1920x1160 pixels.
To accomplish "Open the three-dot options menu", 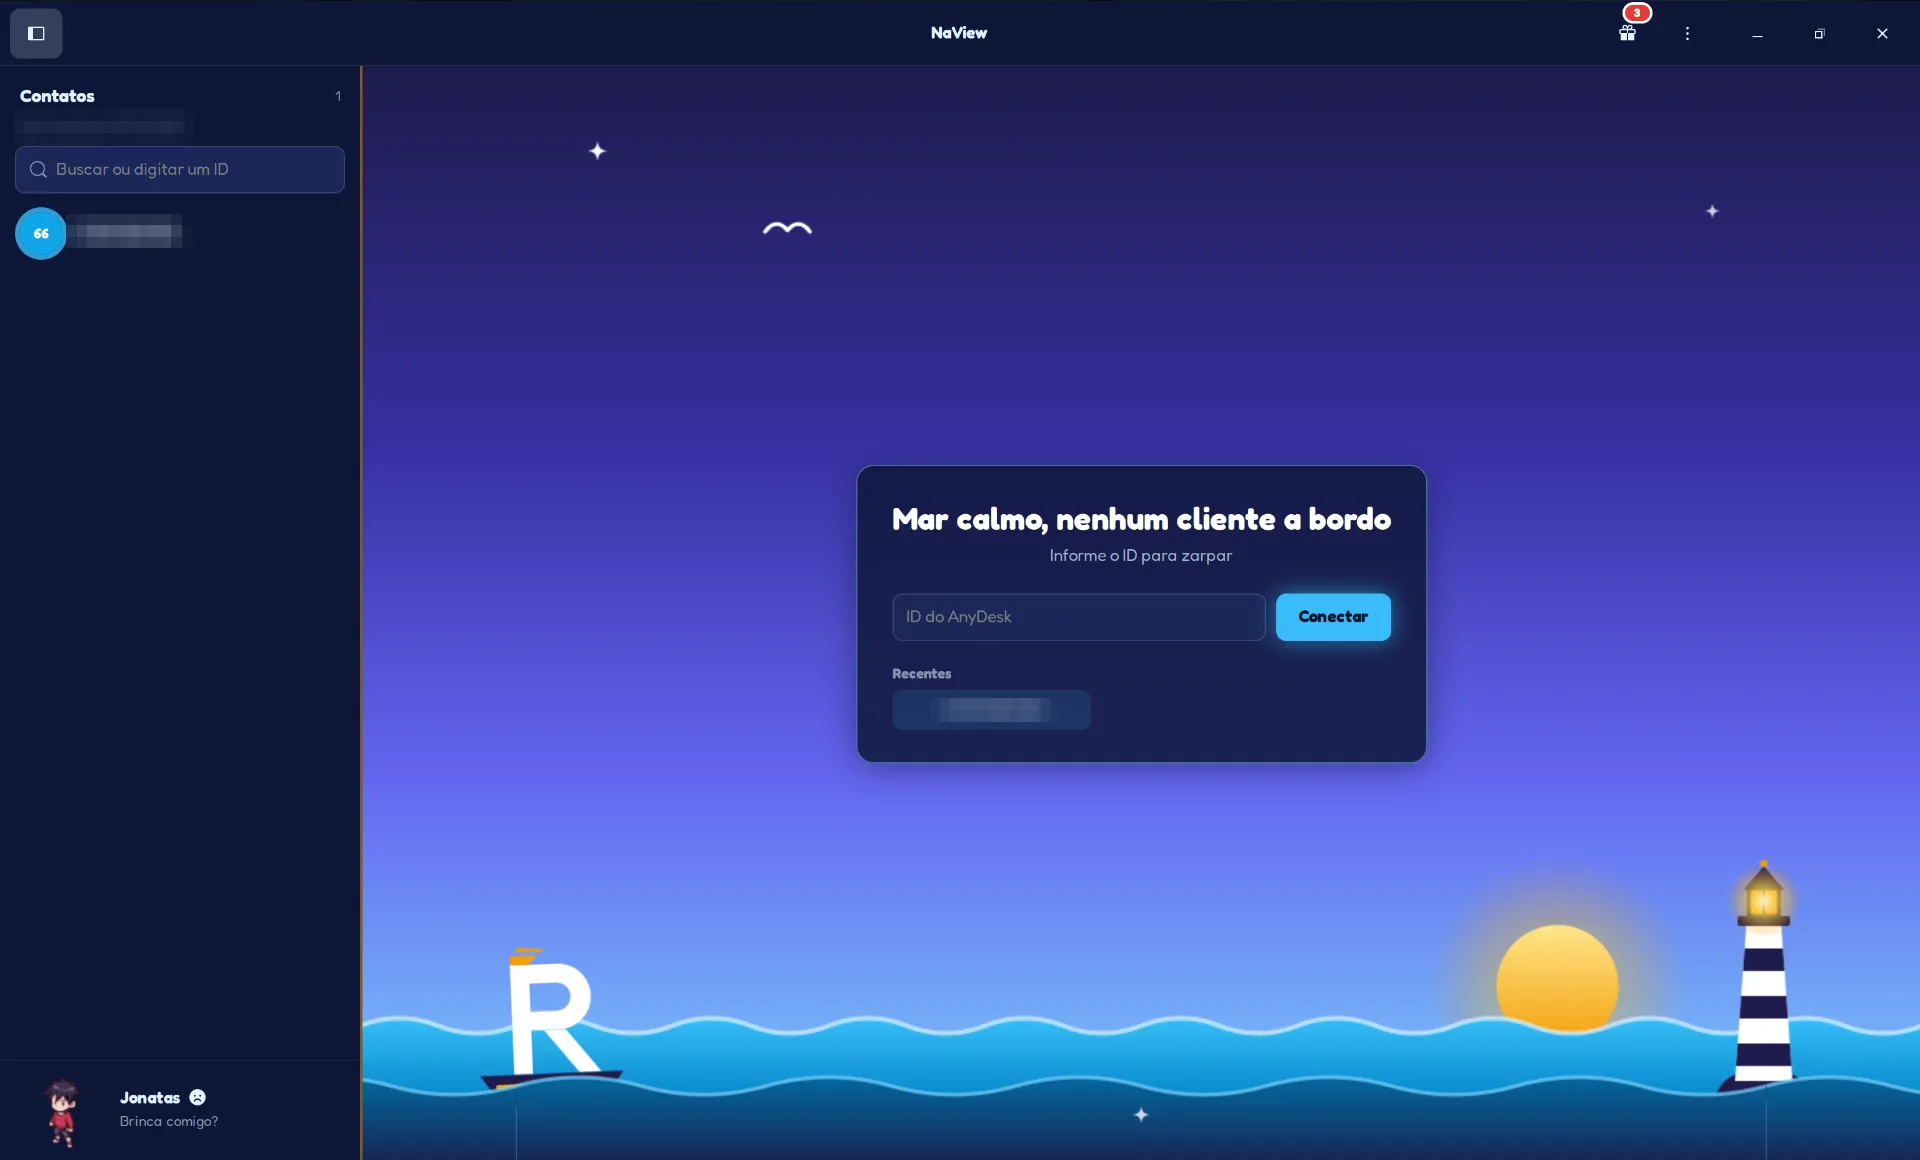I will pyautogui.click(x=1687, y=33).
